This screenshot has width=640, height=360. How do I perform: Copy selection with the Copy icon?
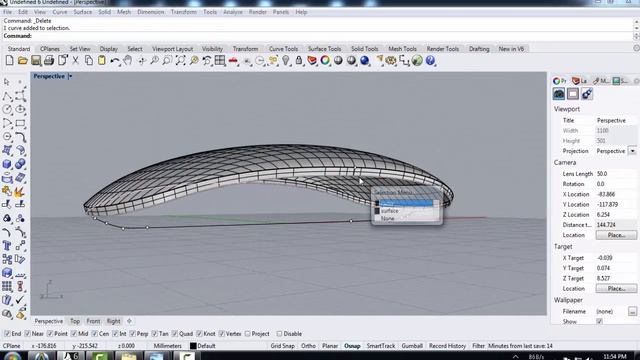point(89,61)
